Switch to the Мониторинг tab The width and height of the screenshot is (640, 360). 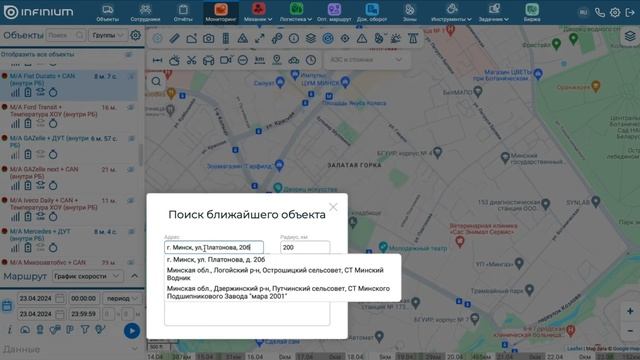coord(221,12)
